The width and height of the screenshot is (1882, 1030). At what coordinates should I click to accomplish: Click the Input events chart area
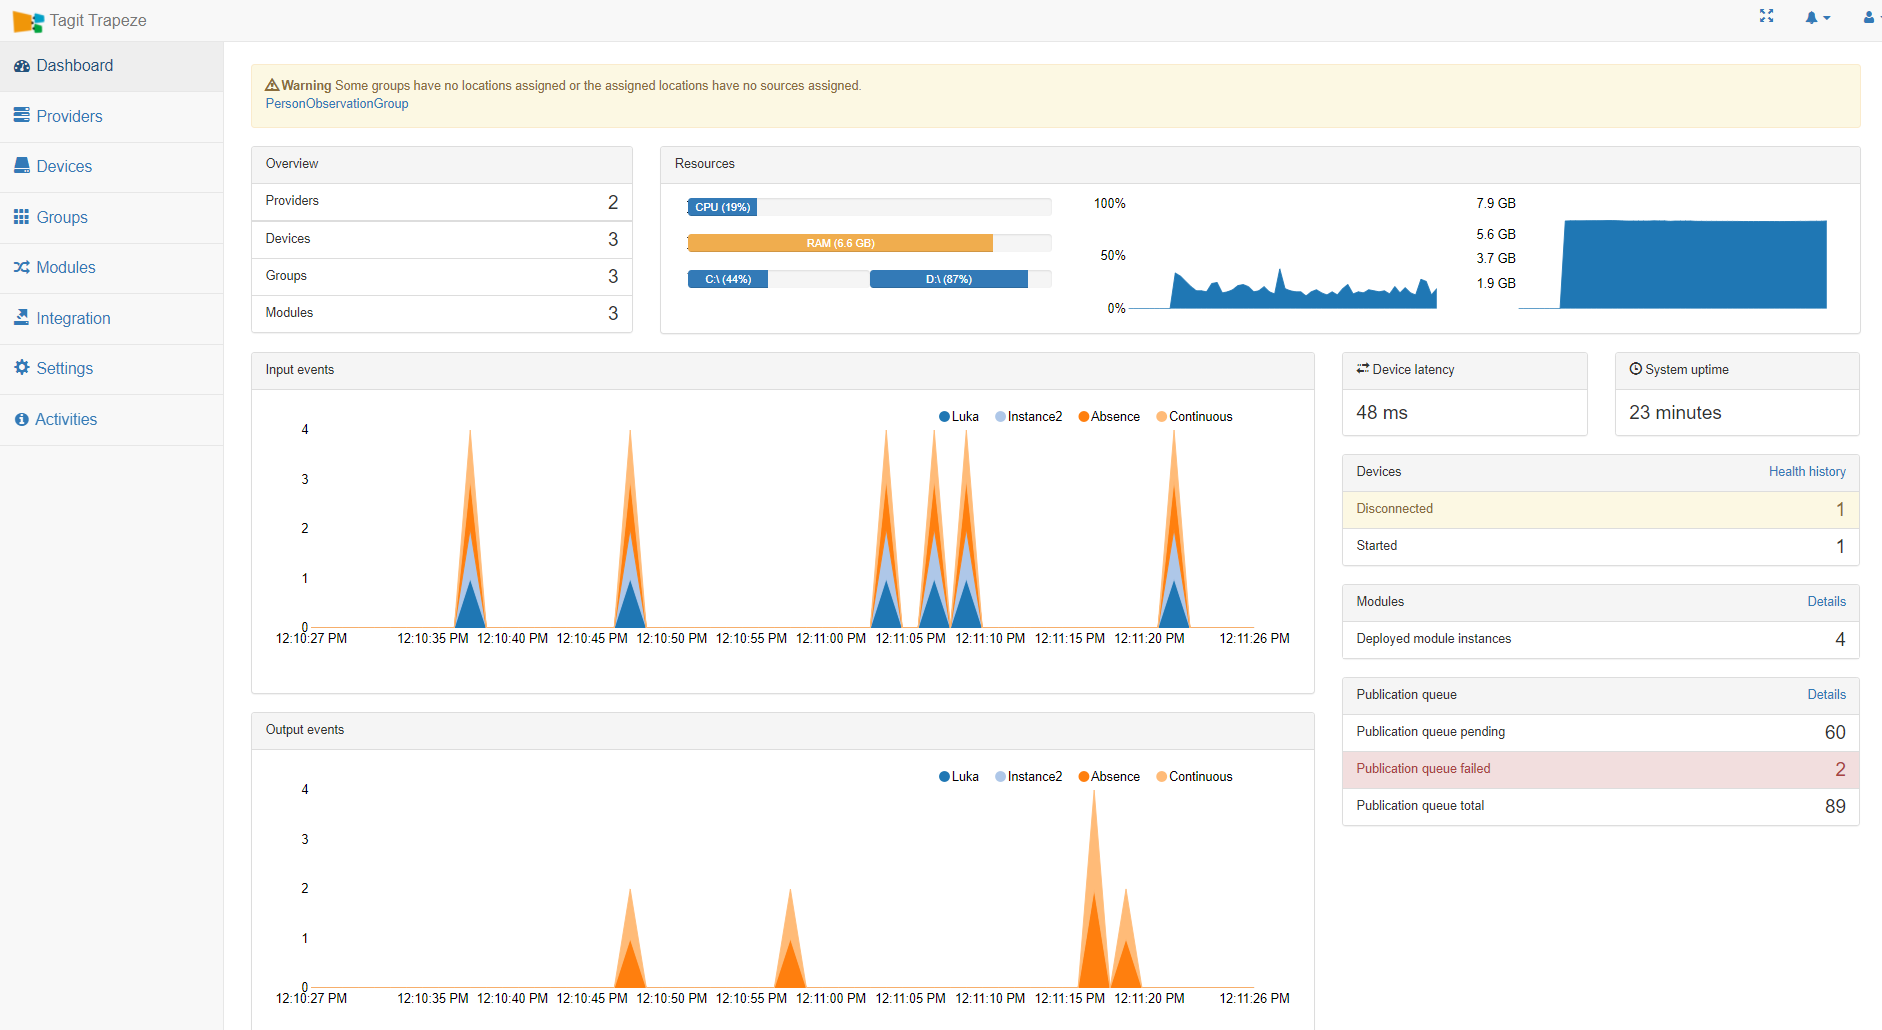[781, 528]
